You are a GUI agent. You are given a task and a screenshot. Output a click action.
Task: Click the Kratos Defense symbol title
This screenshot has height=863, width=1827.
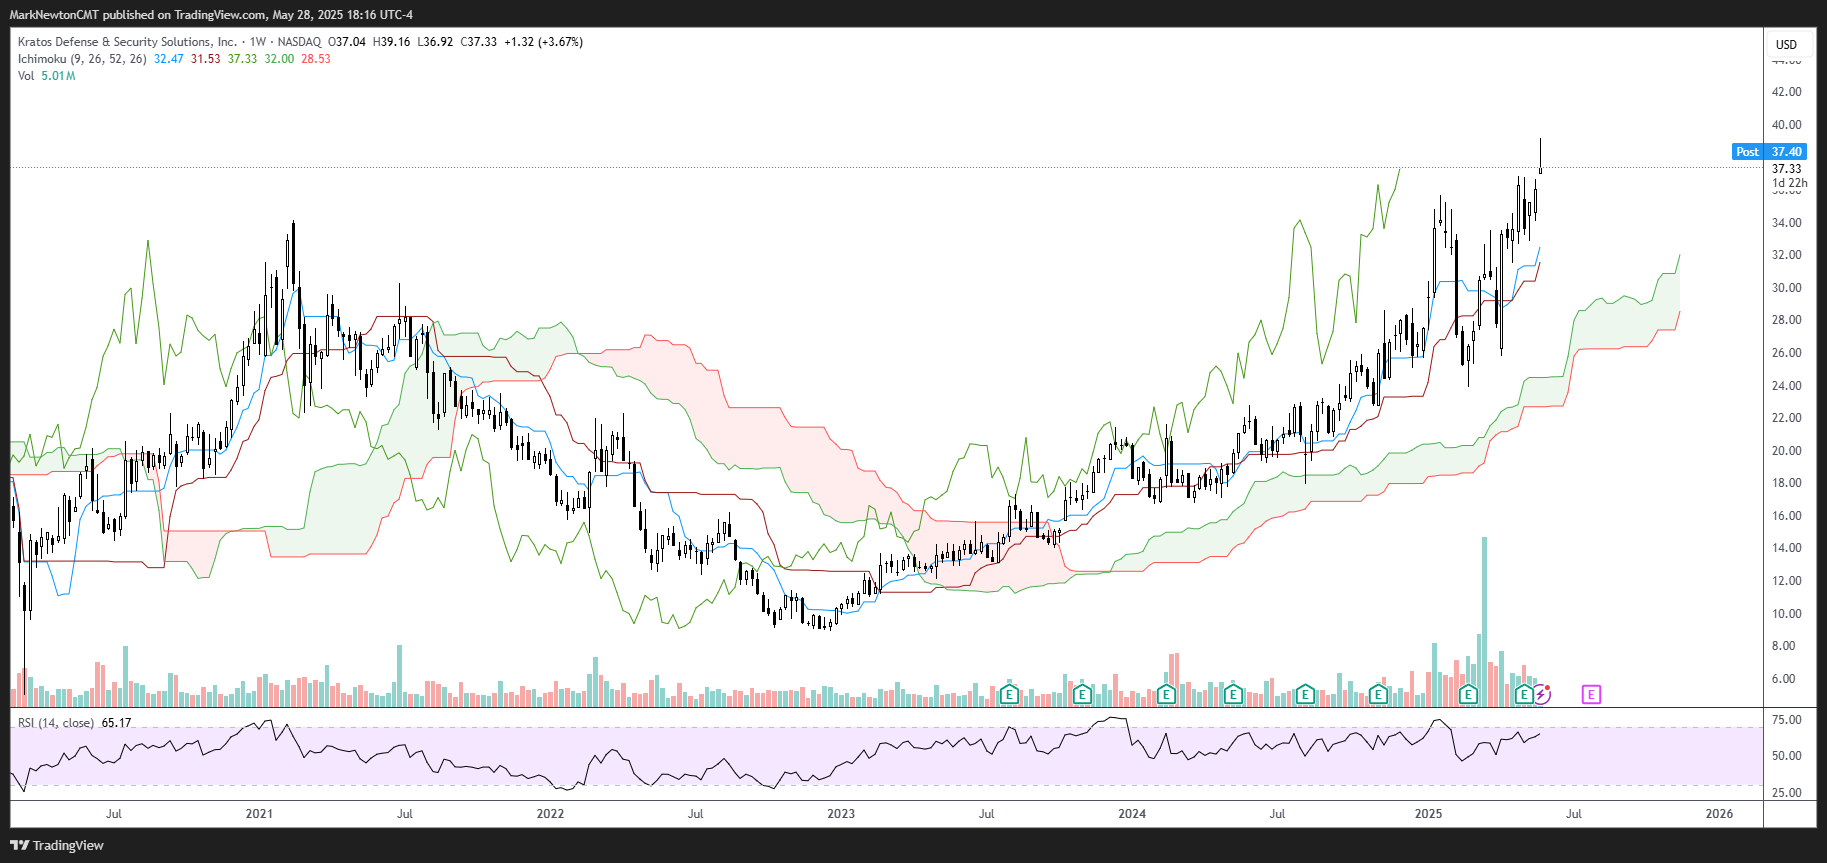pos(127,42)
